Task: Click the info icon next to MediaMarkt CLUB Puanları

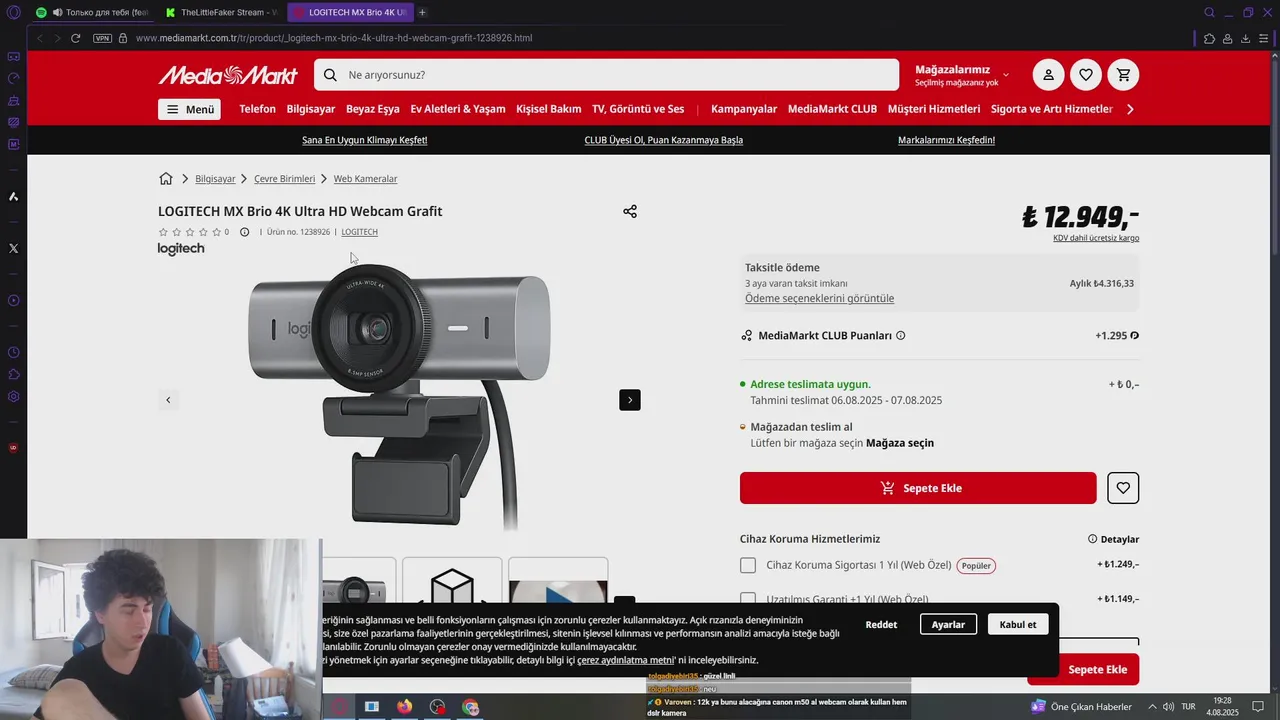Action: point(900,336)
